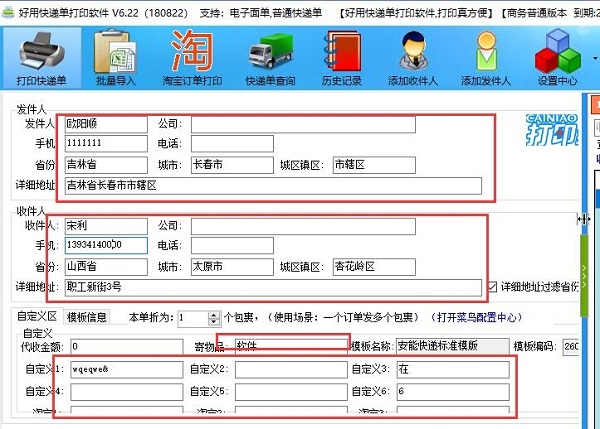
Task: Click recipient 详细地址 field 职工新街3号
Action: (273, 287)
